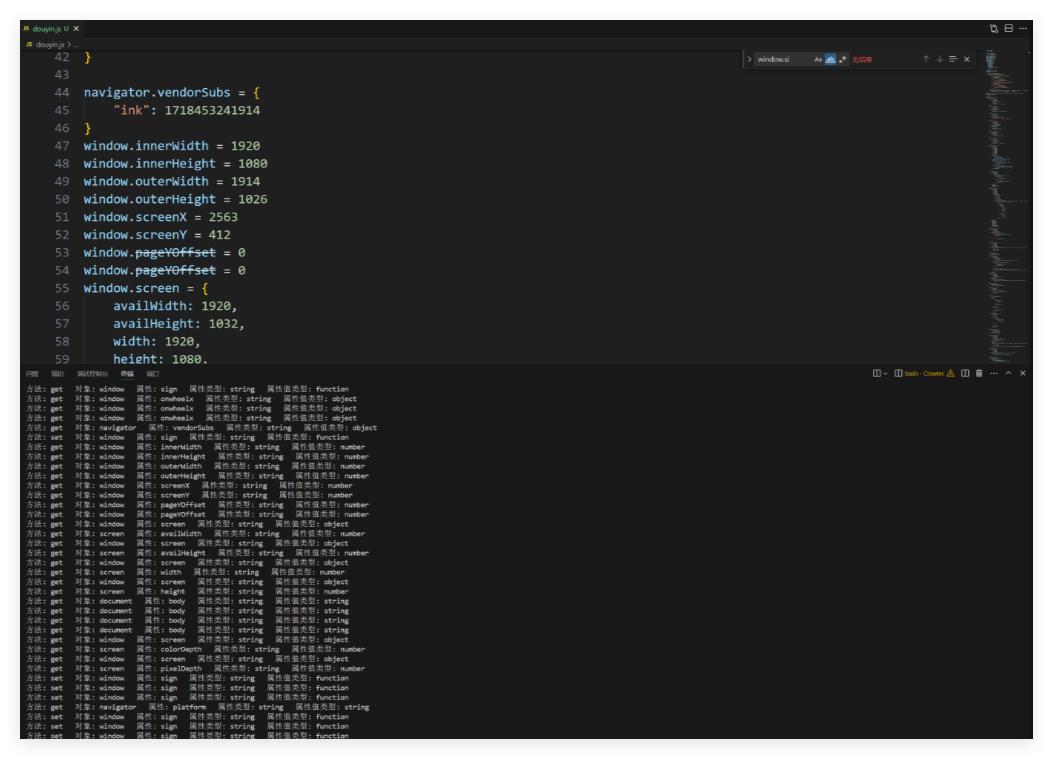Click terminal log line with pixelDepth
The image size is (1053, 759).
point(195,669)
